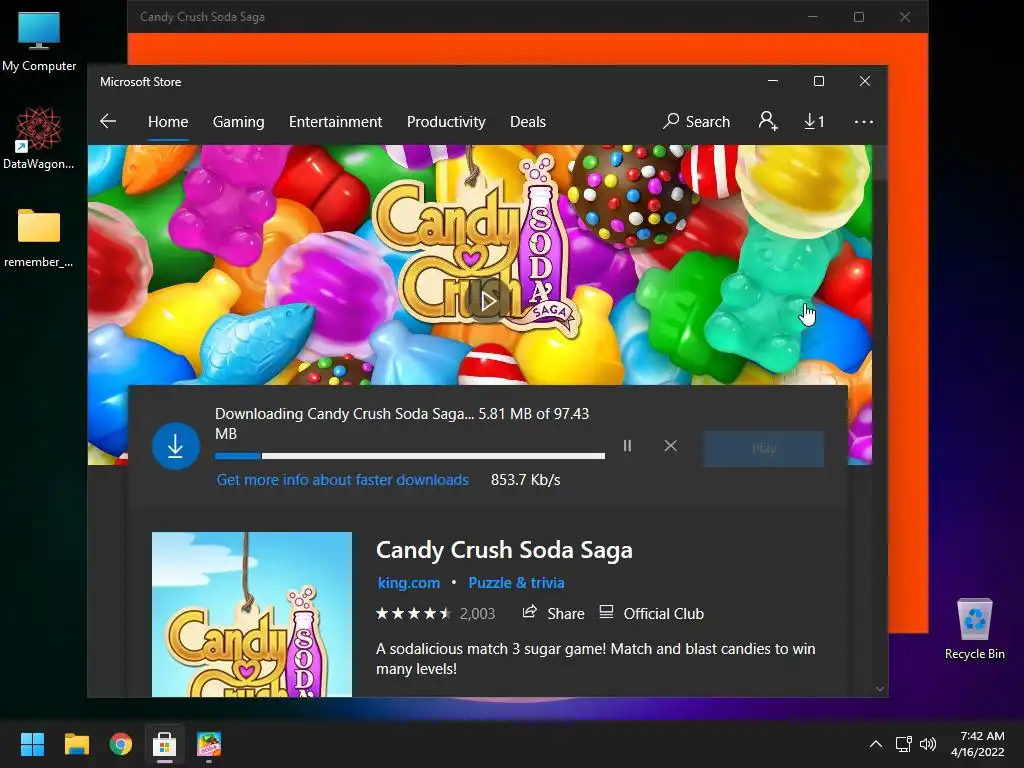
Task: Open the network status tray icon
Action: (x=903, y=744)
